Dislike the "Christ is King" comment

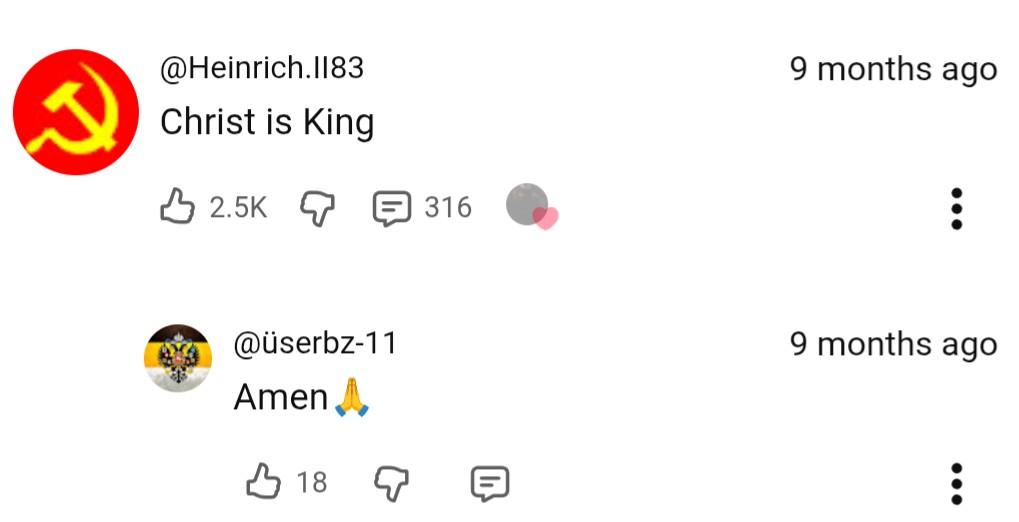pyautogui.click(x=317, y=208)
